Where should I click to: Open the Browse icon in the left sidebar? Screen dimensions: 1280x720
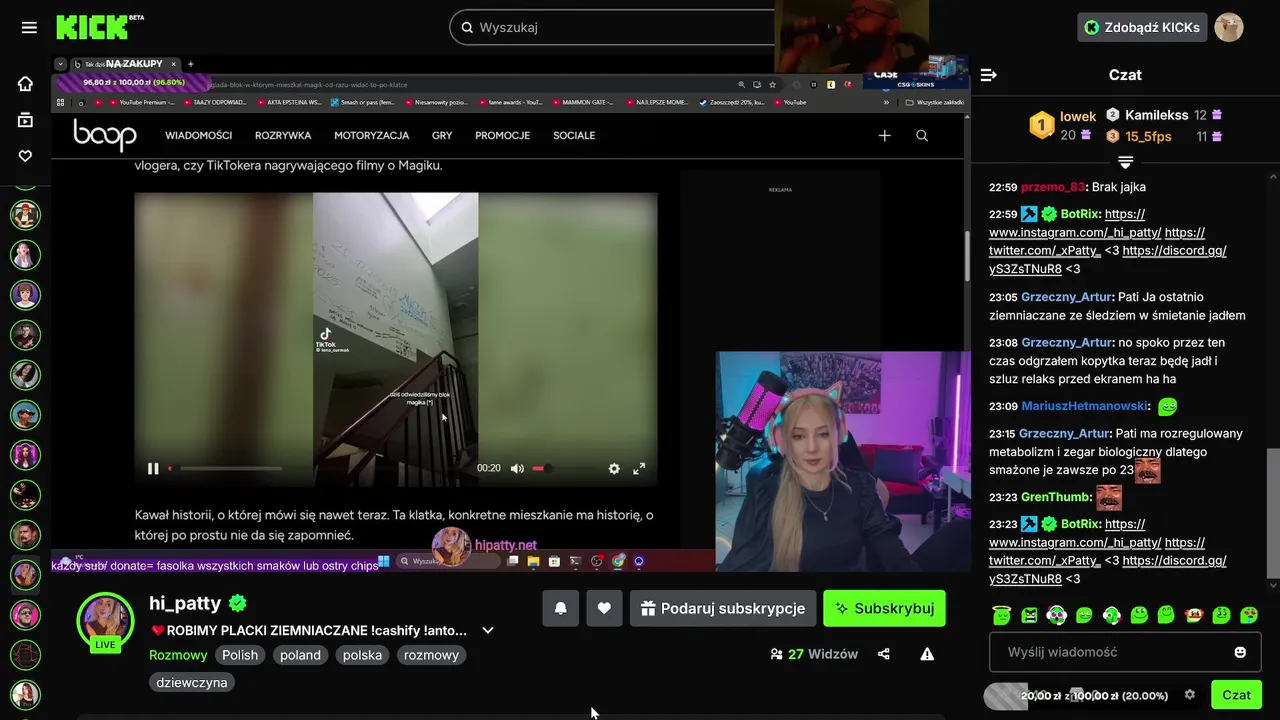click(25, 120)
